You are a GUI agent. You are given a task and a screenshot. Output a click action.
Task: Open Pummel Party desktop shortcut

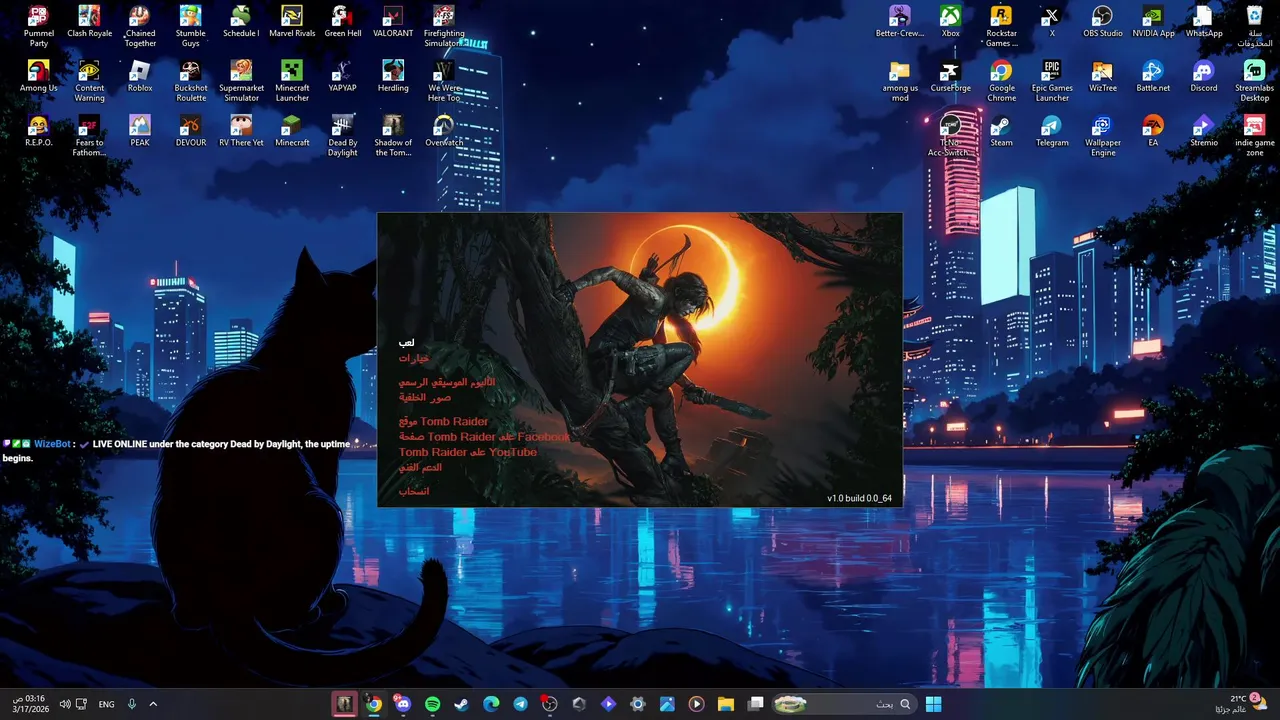point(38,26)
